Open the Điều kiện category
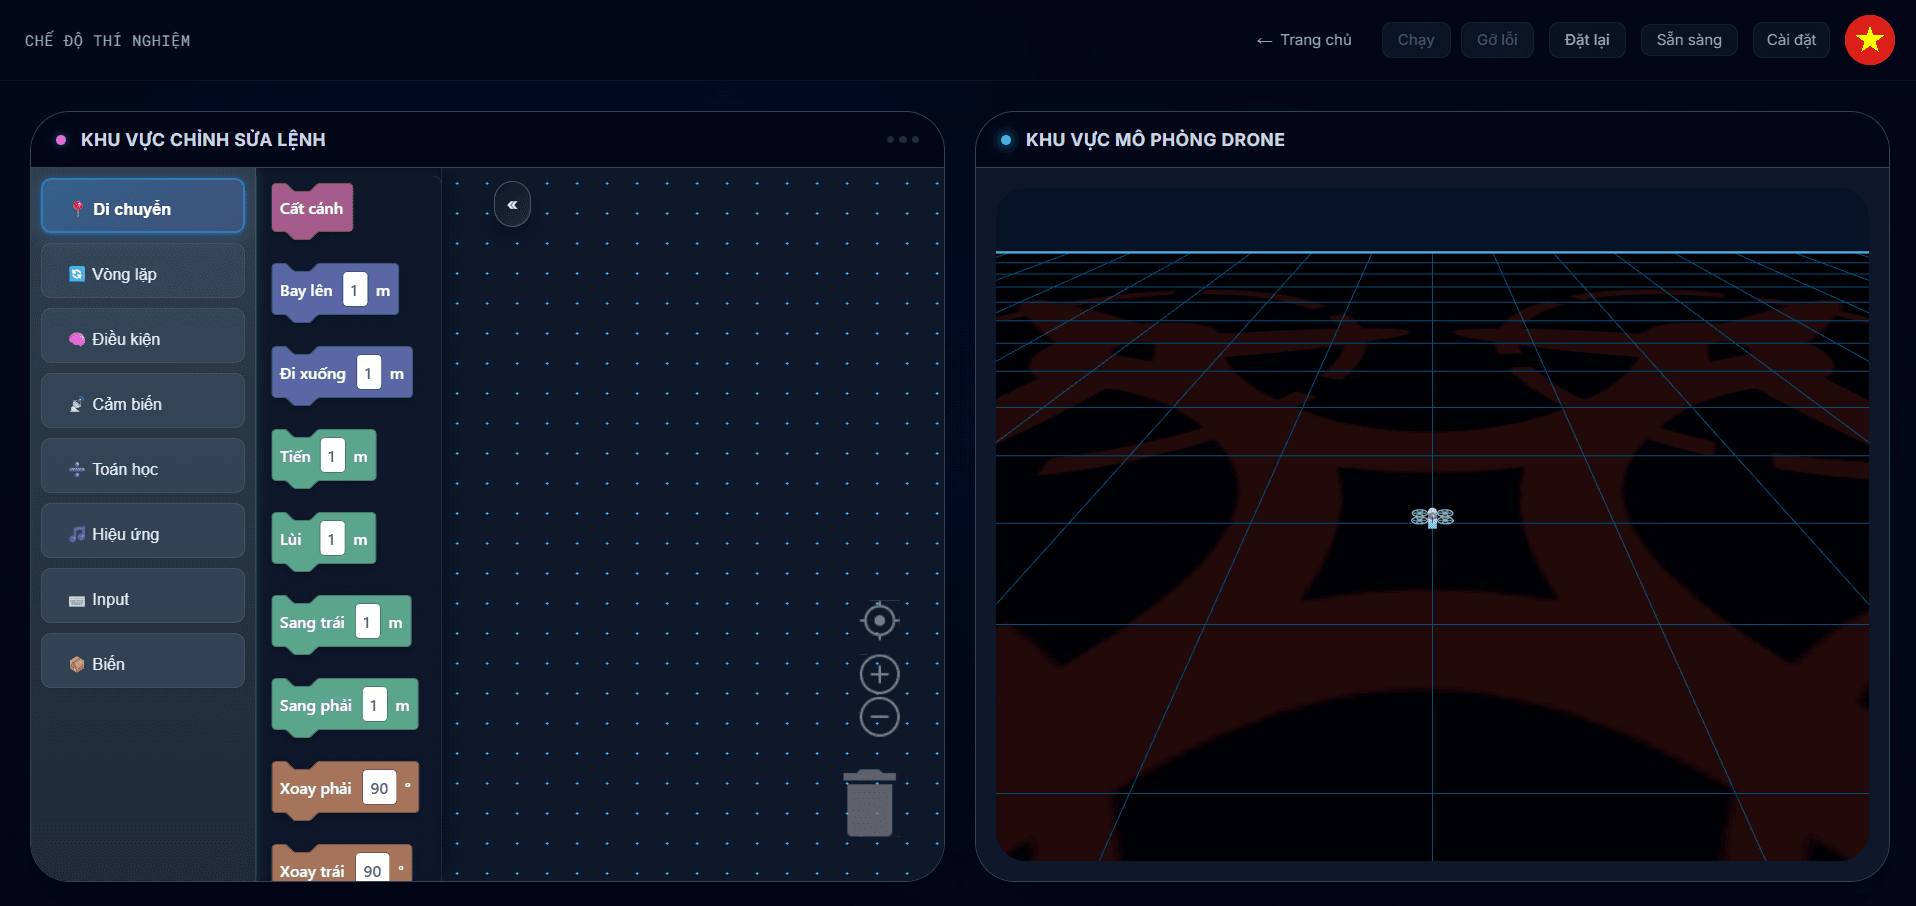The height and width of the screenshot is (906, 1916). click(x=143, y=336)
